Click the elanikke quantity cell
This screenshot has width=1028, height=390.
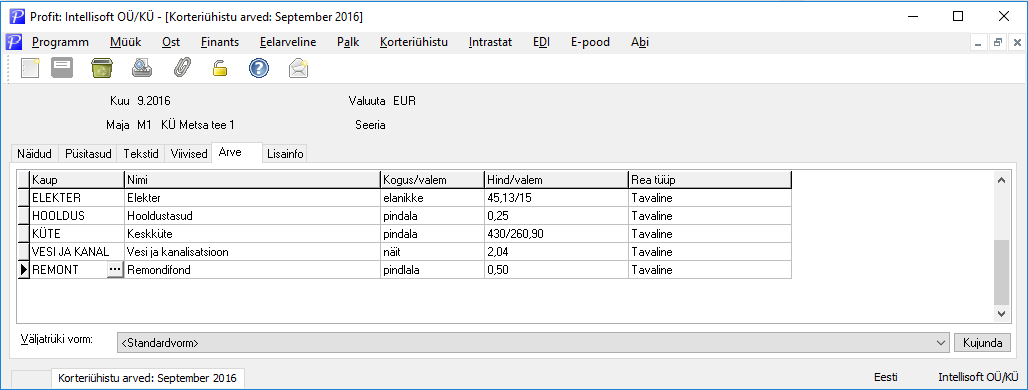click(x=432, y=197)
